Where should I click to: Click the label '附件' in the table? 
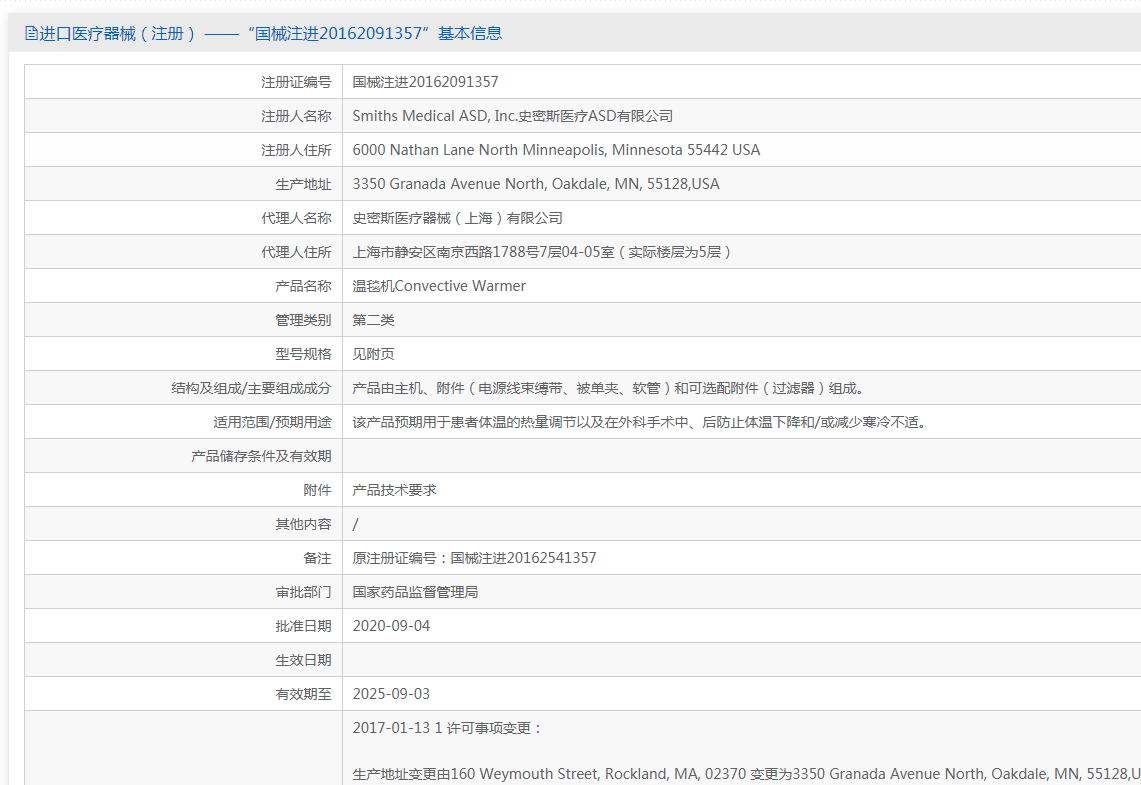(x=317, y=490)
